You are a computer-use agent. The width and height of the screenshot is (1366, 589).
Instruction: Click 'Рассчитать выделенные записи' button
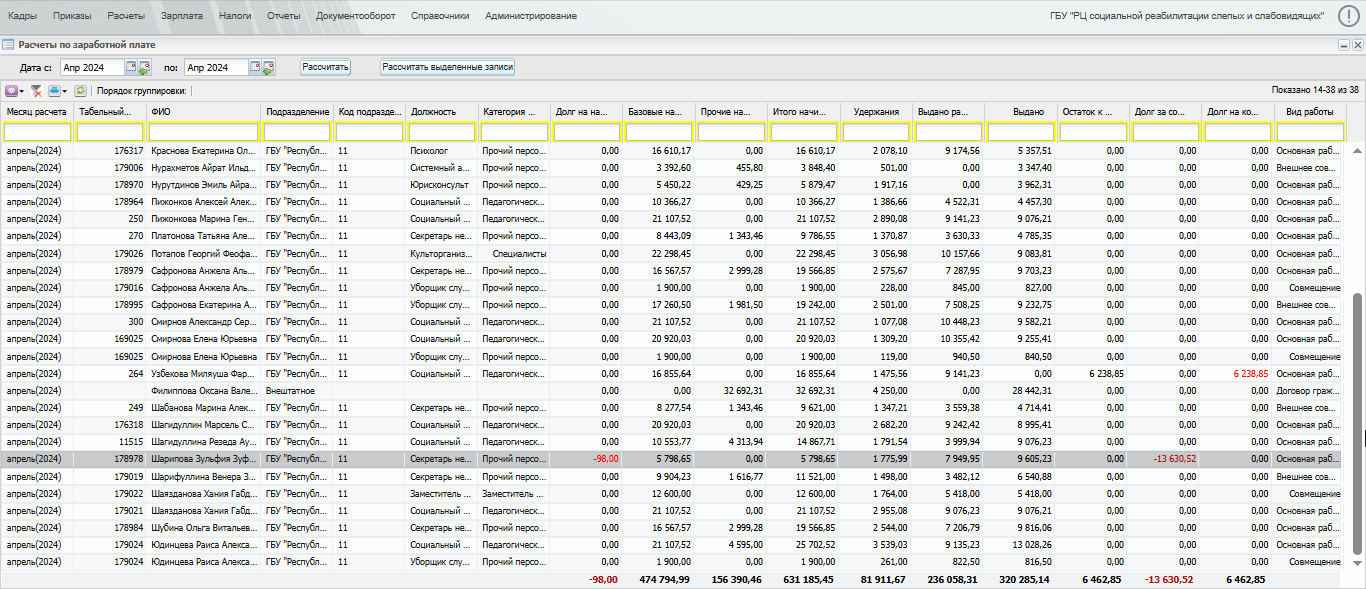[x=447, y=67]
